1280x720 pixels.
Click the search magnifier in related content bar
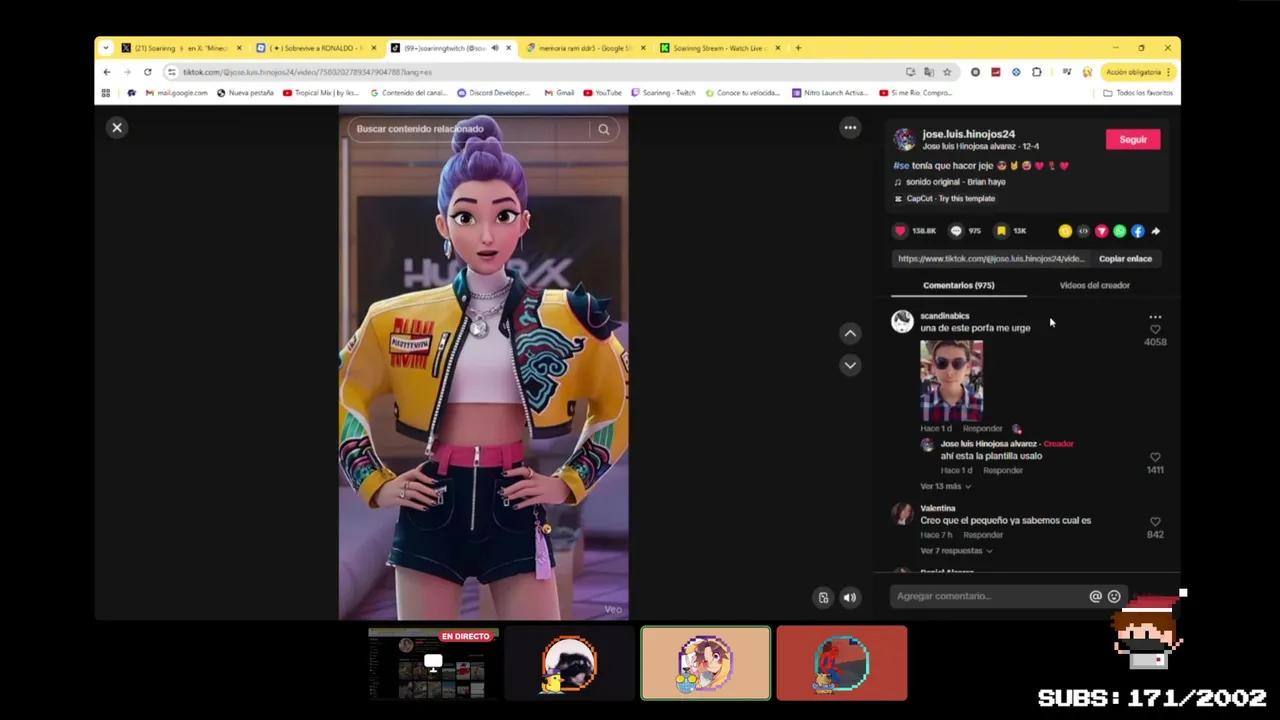point(604,129)
